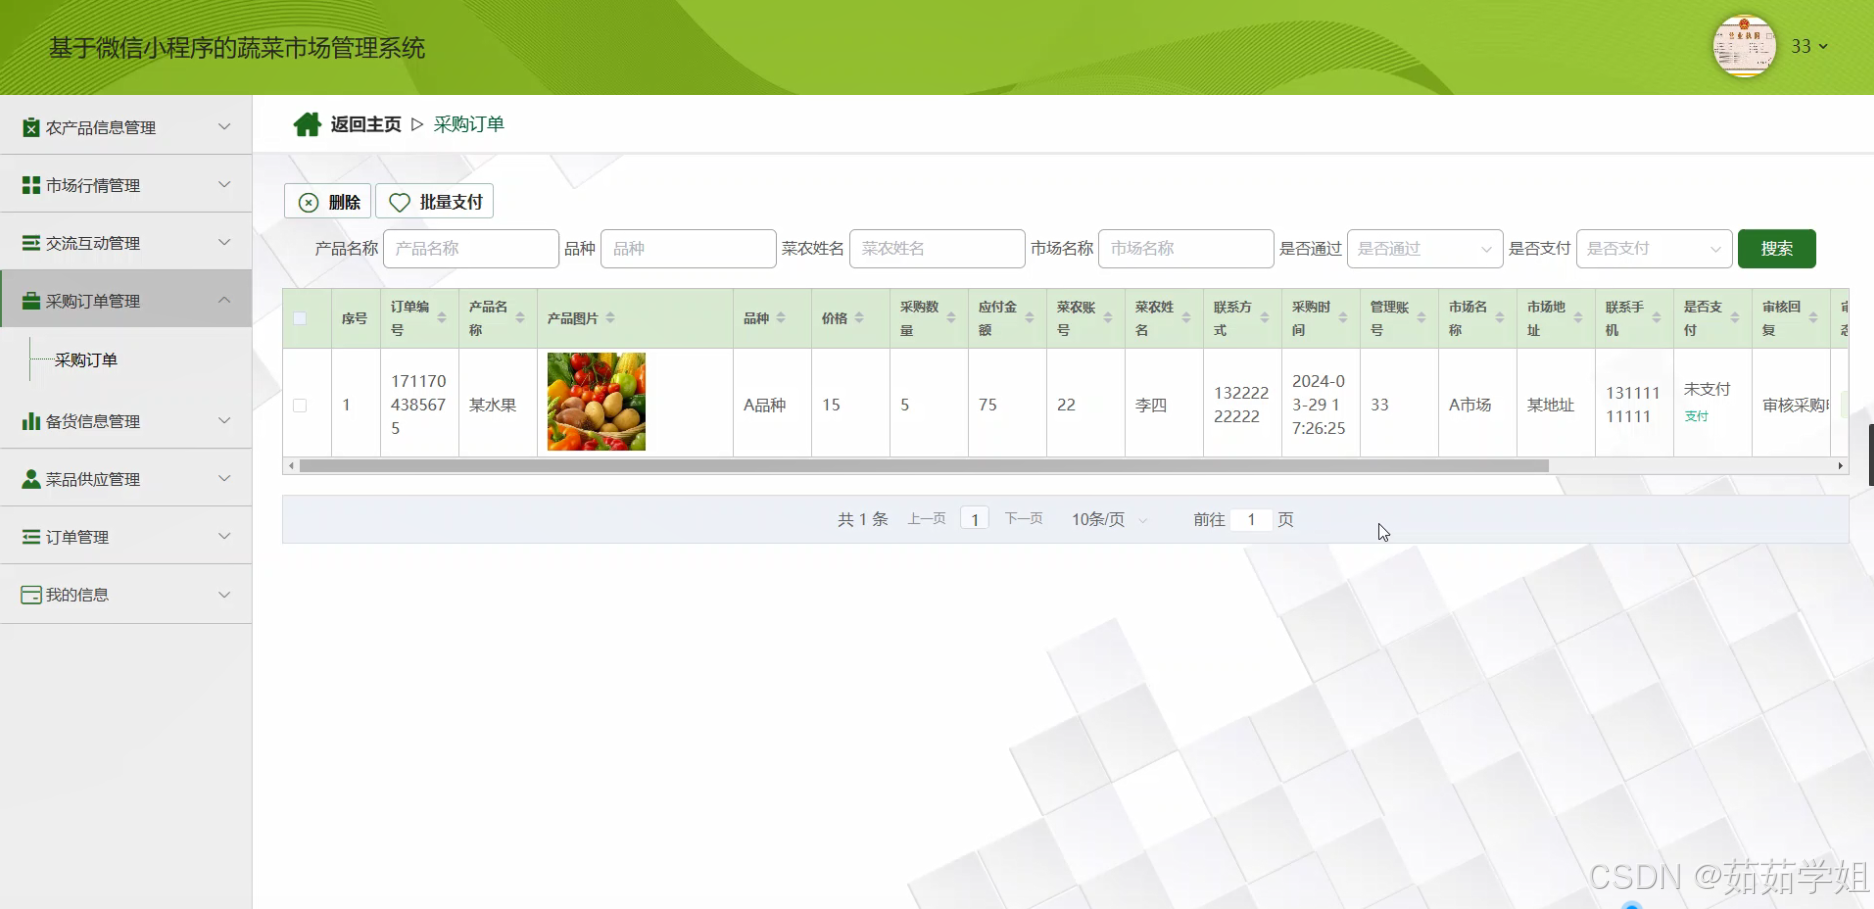The image size is (1874, 909).
Task: Click the 采购订单 breadcrumb text
Action: tap(469, 124)
